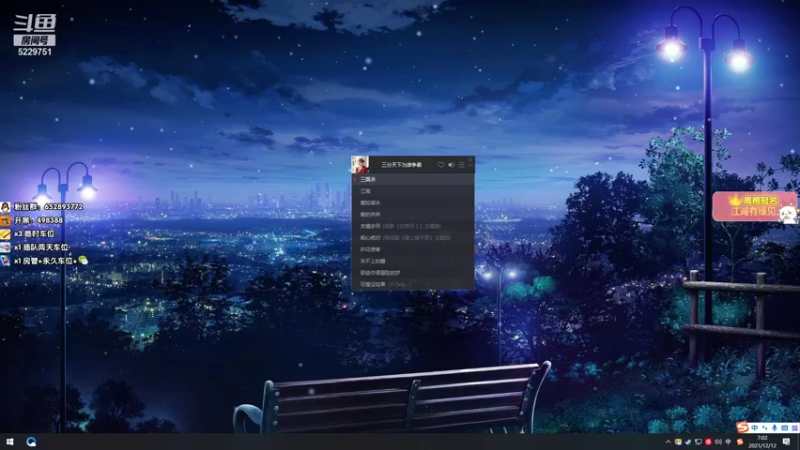800x450 pixels.
Task: Open the notification action center icon
Action: [786, 442]
